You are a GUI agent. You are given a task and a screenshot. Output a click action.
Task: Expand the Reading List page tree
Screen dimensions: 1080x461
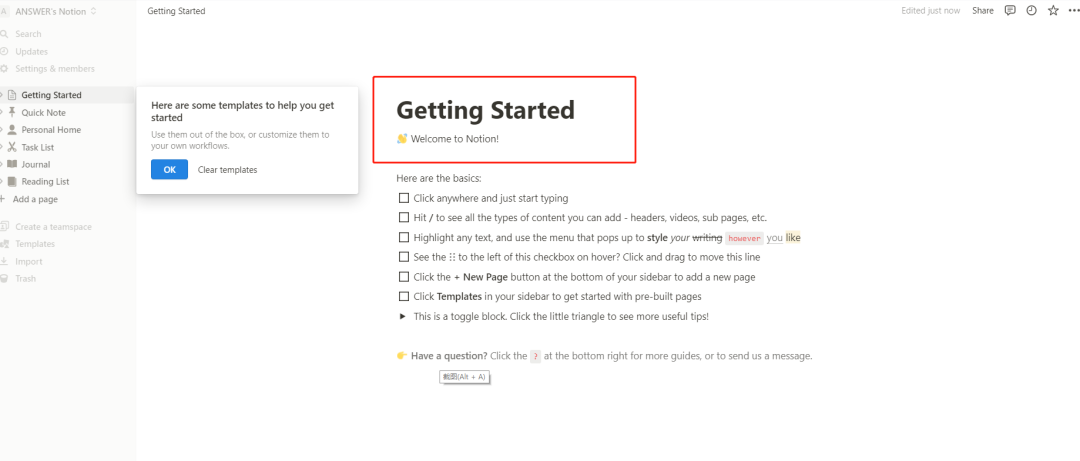pyautogui.click(x=2, y=182)
